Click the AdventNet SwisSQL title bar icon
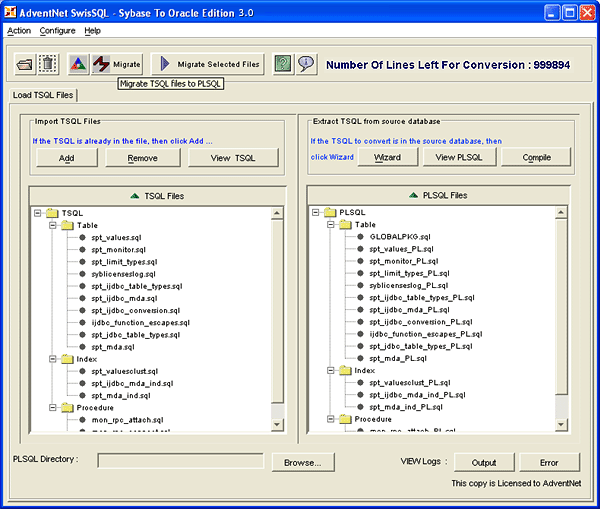Screen dimensions: 600x509 (x=10, y=12)
